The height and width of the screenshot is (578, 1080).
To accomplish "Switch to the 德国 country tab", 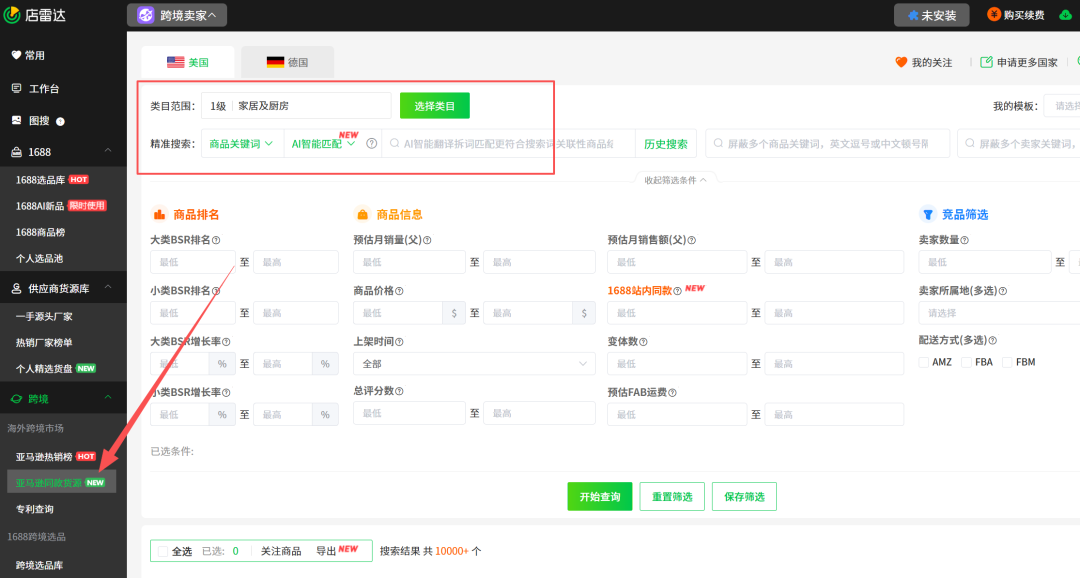I will [x=288, y=61].
